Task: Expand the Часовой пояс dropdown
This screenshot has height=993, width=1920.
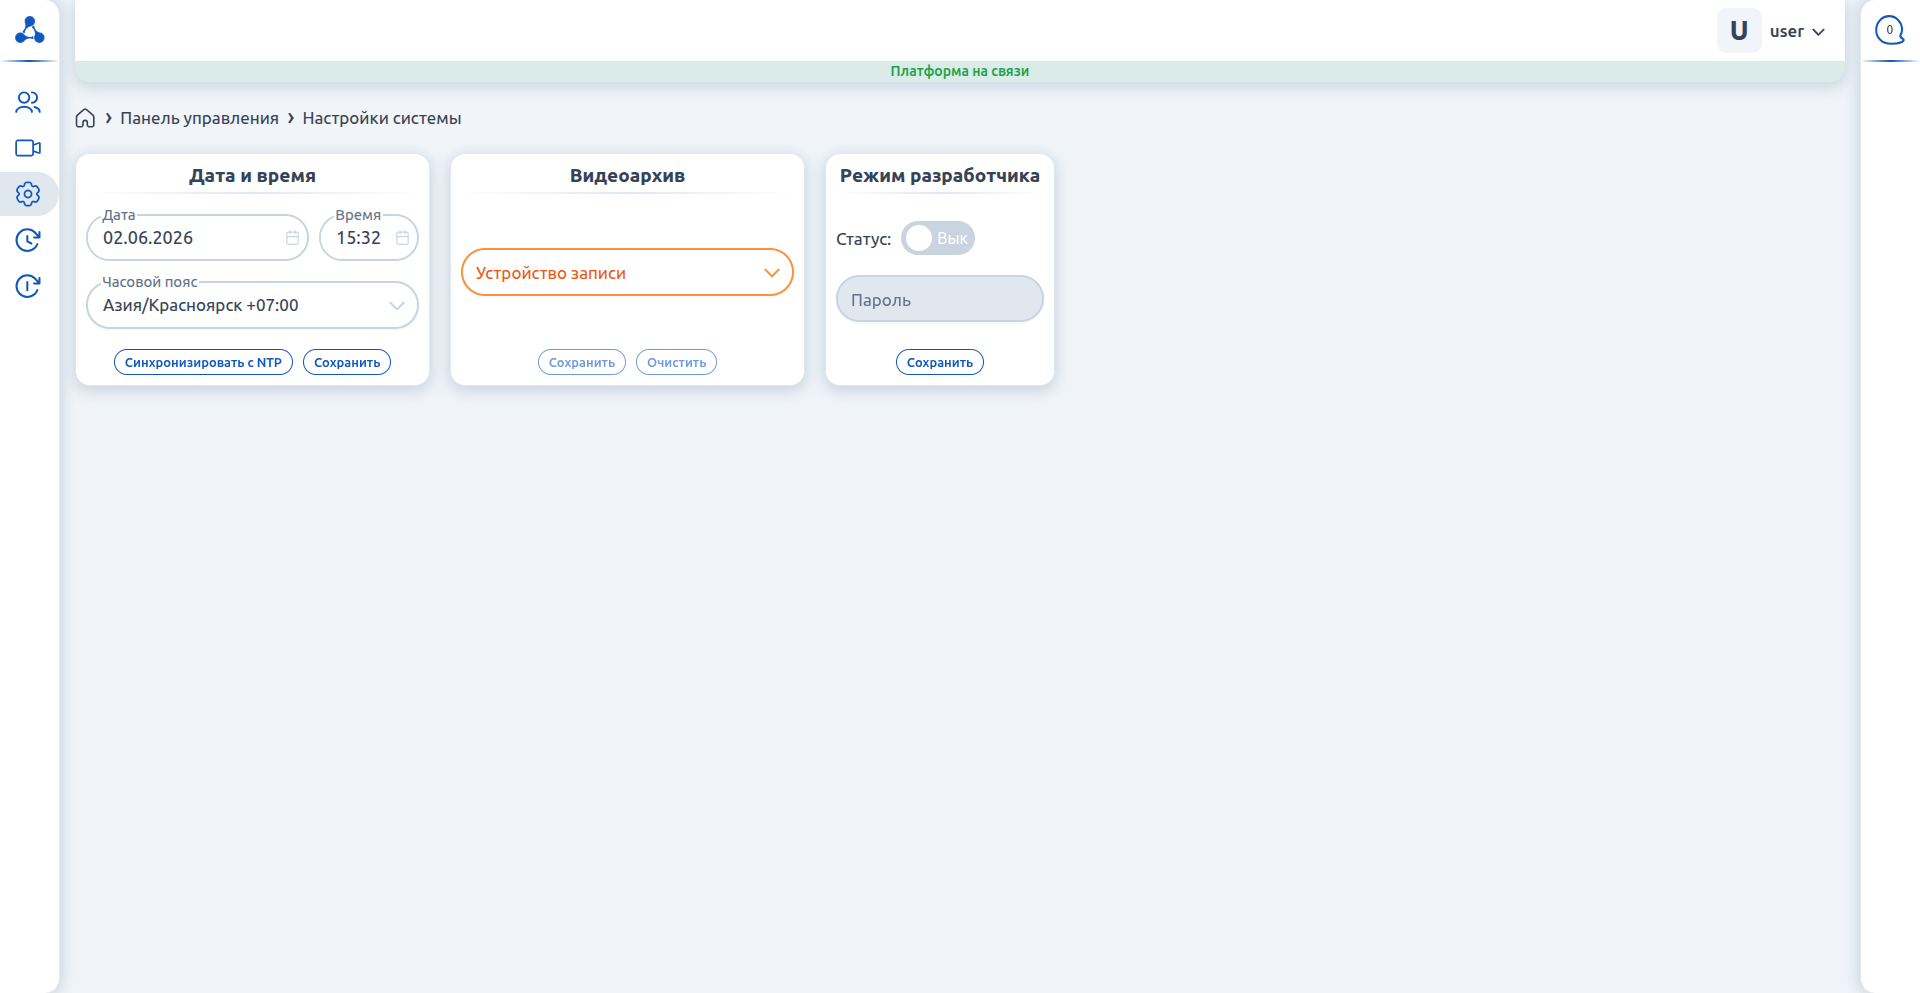Action: (252, 305)
